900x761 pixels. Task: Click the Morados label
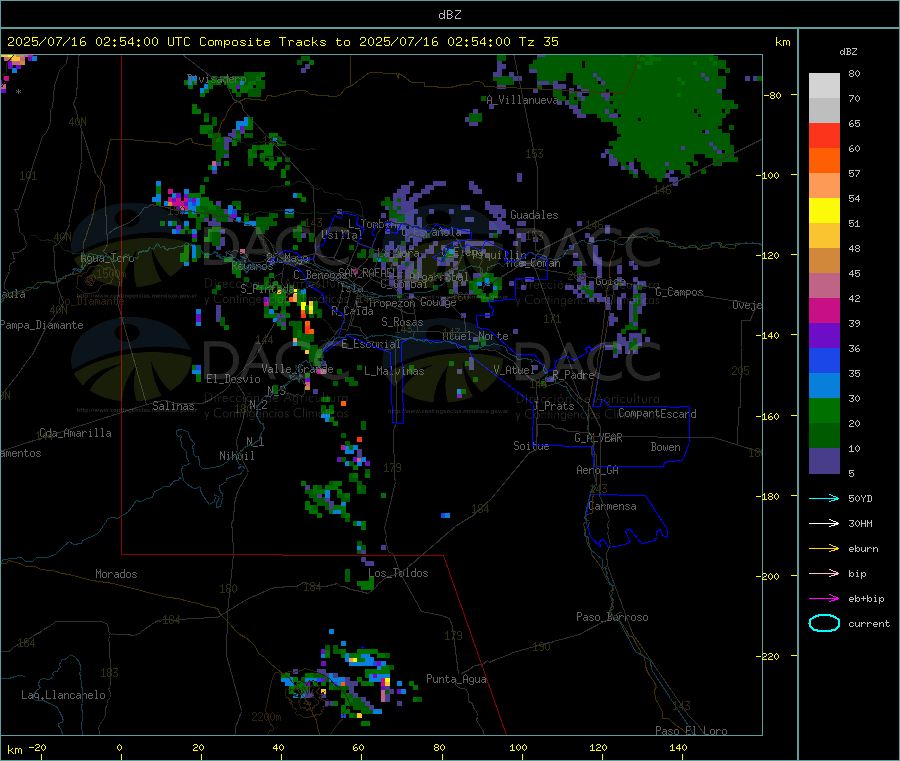116,574
